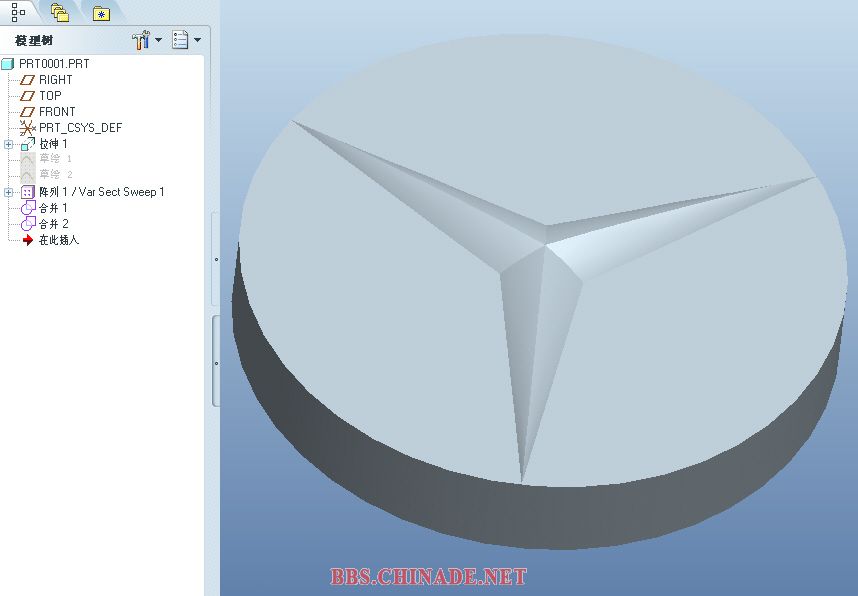Screen dimensions: 858x596
Task: Select 阵列 1 / Var Sect Sweep 1
Action: (101, 192)
